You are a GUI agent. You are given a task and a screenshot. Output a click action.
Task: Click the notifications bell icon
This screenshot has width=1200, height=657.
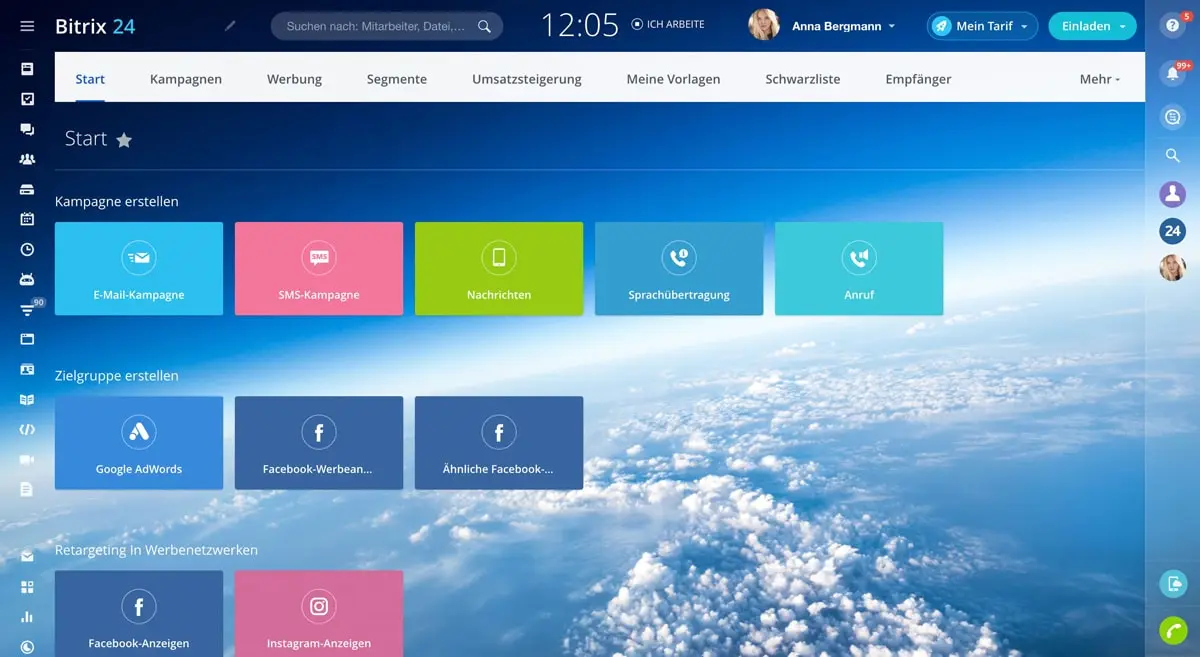tap(1172, 74)
